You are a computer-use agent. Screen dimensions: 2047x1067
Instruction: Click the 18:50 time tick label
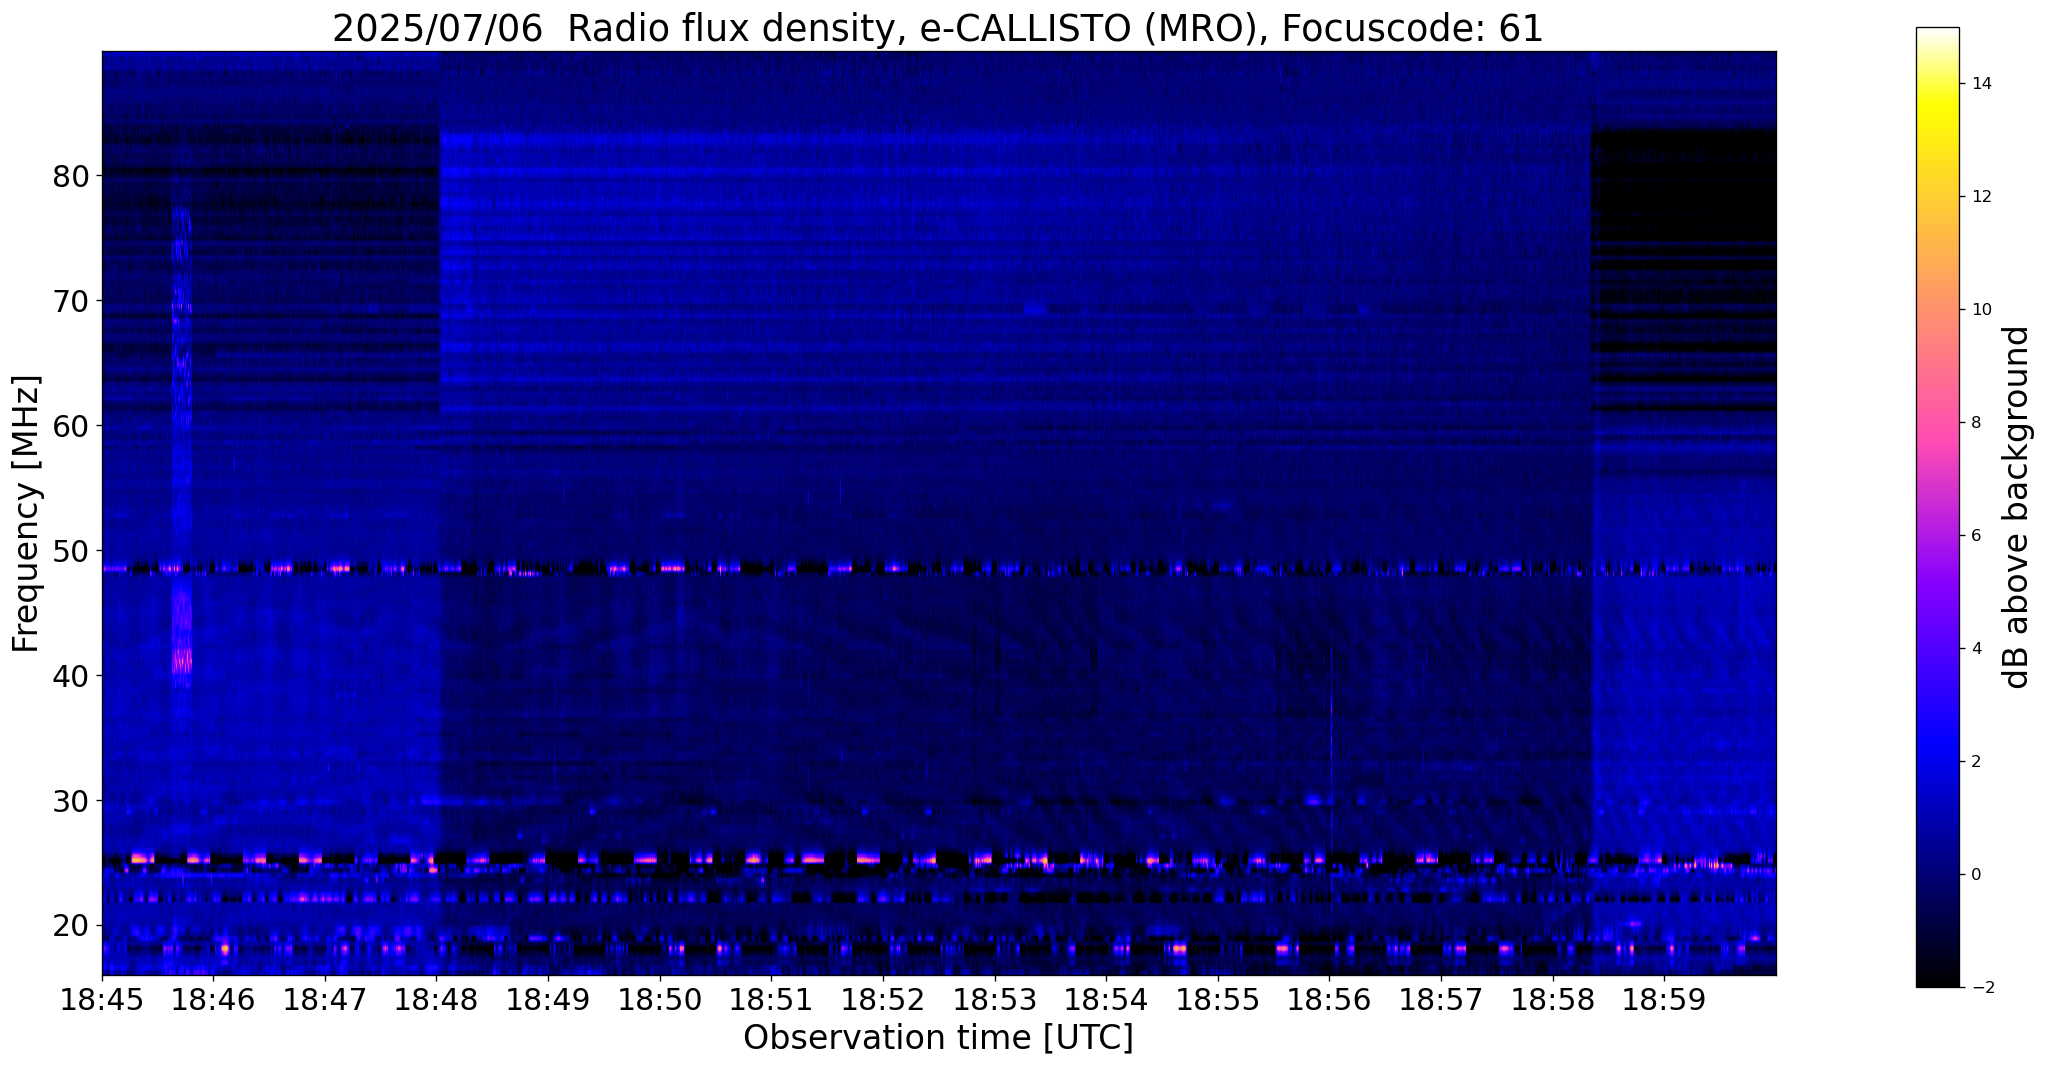(660, 999)
